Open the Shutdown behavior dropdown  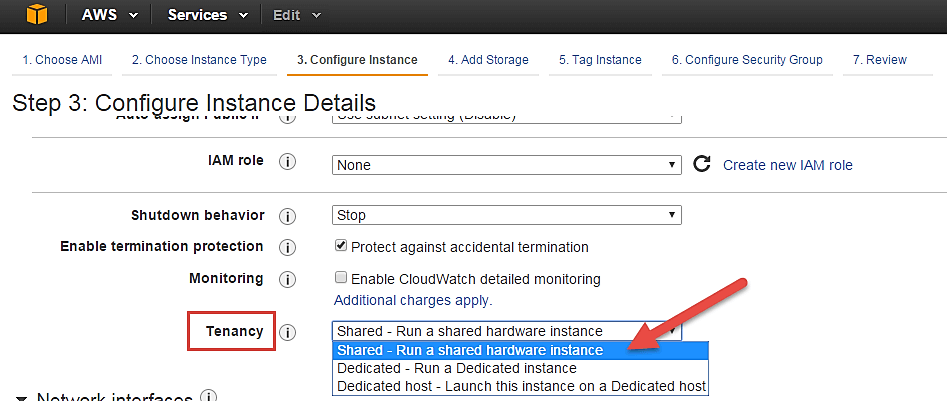pyautogui.click(x=506, y=215)
